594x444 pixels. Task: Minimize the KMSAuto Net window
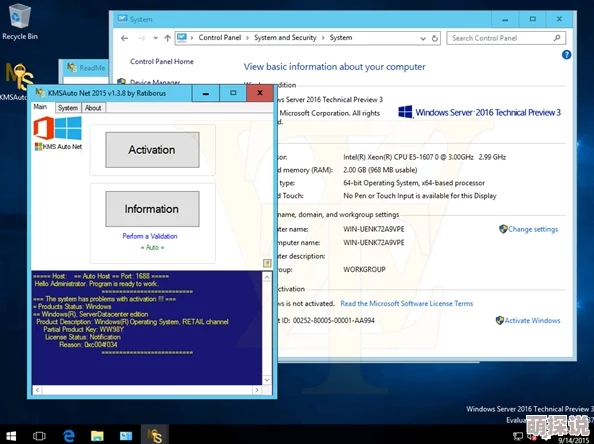click(x=206, y=93)
